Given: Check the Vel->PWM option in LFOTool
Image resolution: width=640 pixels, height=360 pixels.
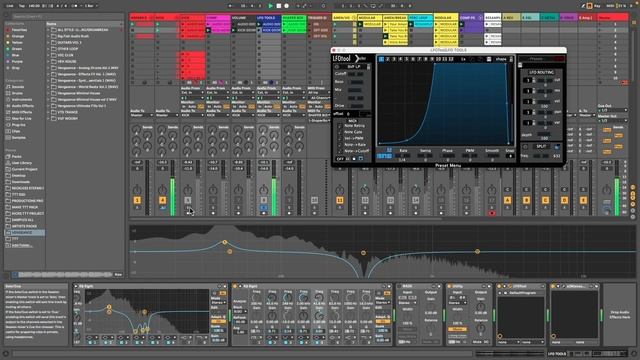Looking at the screenshot, I should (x=340, y=138).
